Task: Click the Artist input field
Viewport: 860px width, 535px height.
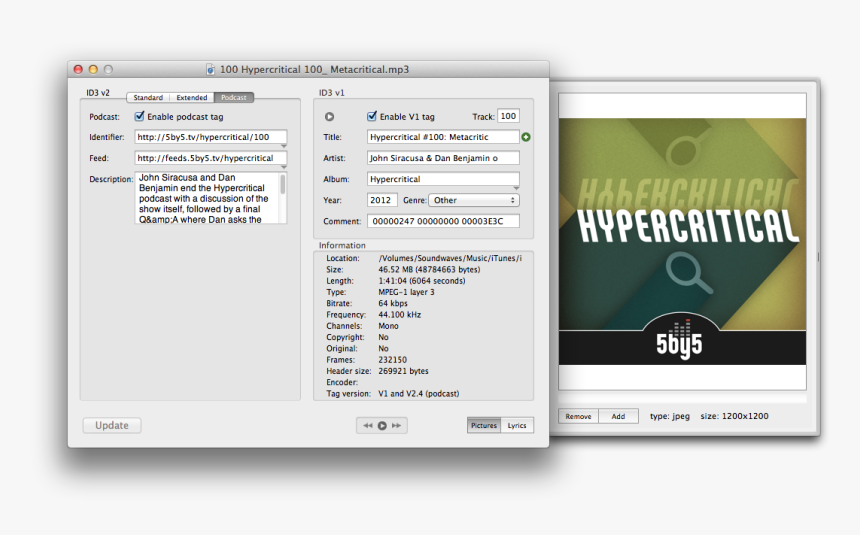Action: [x=443, y=158]
